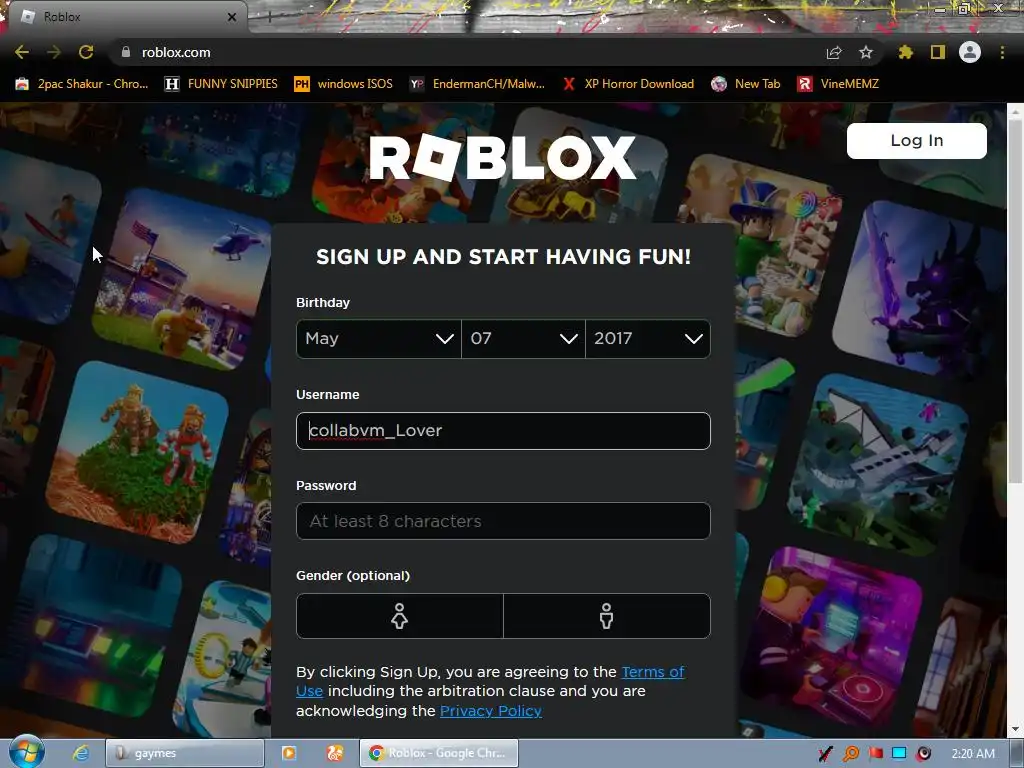Click the red flag Action Center tray icon
This screenshot has height=768, width=1024.
click(x=876, y=754)
